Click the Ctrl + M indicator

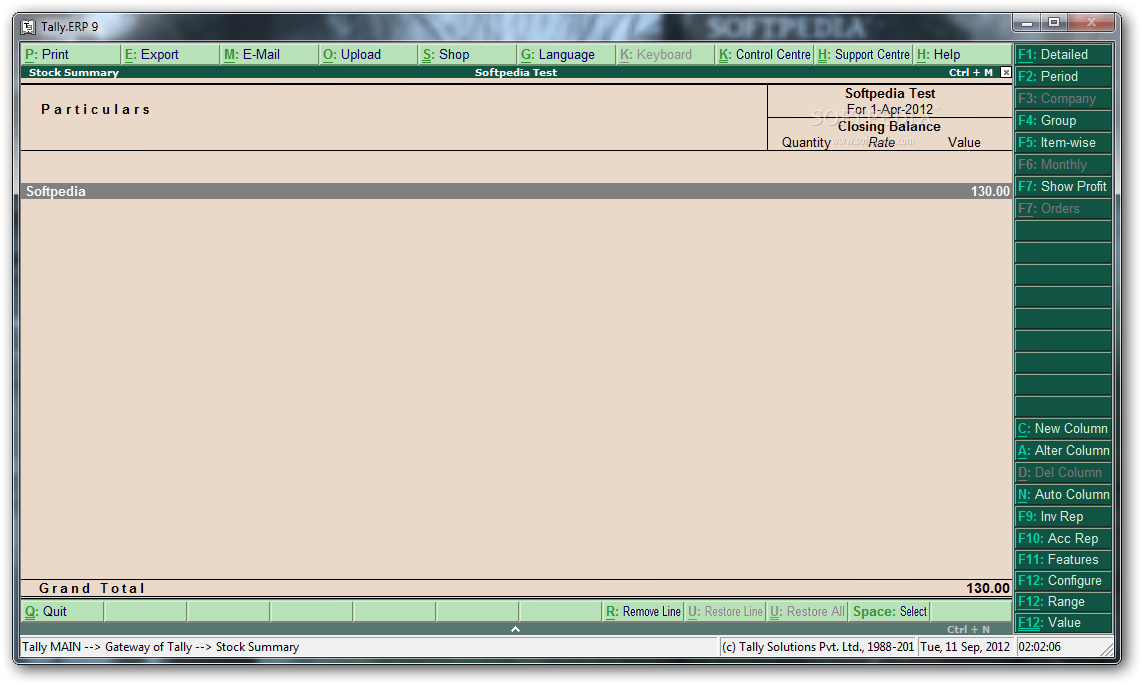[970, 72]
